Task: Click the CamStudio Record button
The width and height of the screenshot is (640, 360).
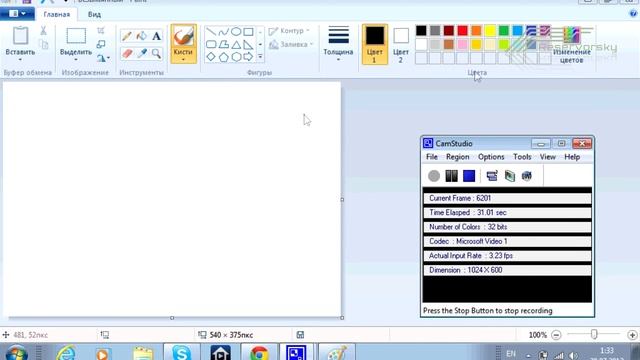Action: coord(434,176)
